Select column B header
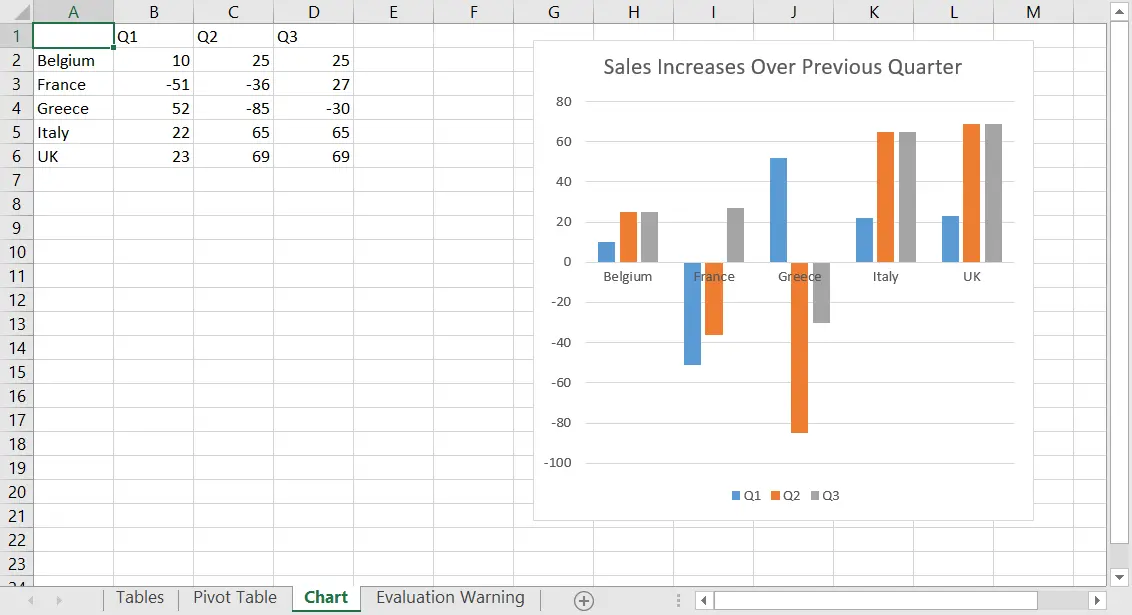Image resolution: width=1132 pixels, height=615 pixels. (x=154, y=12)
